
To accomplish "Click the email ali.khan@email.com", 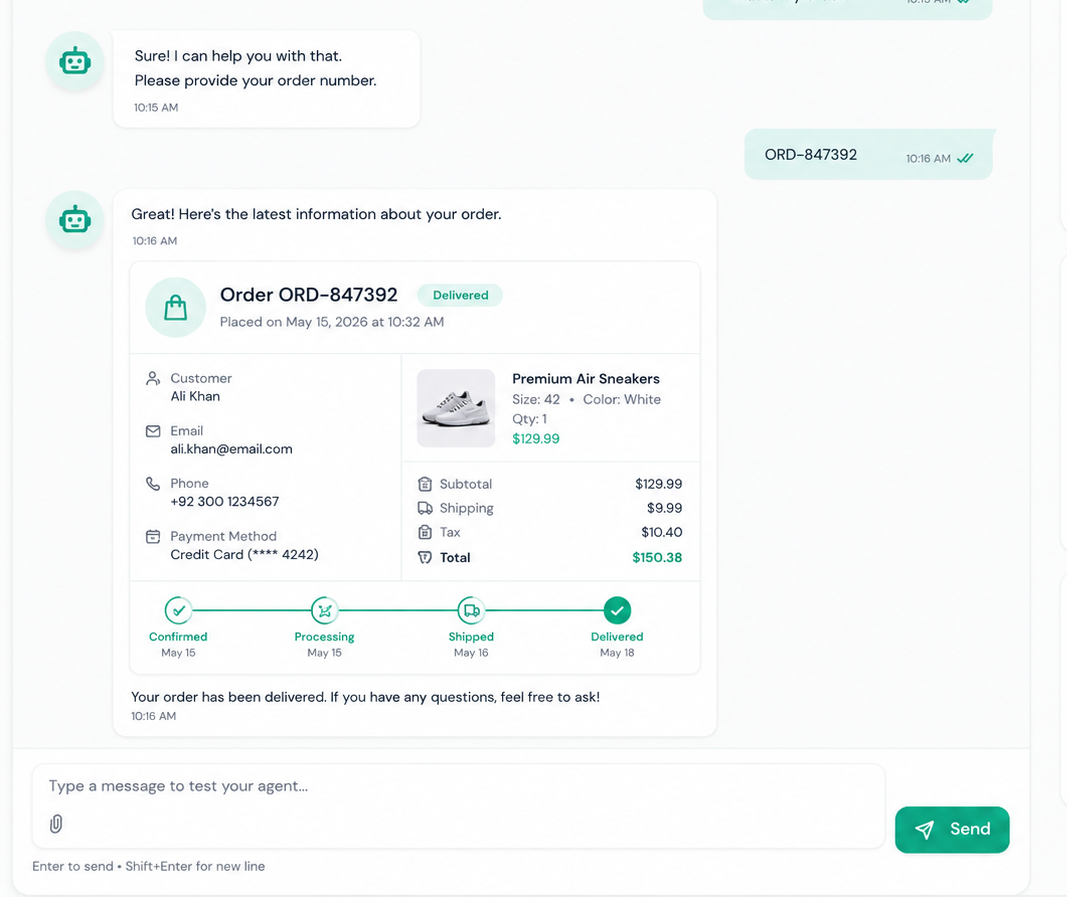I will click(x=231, y=449).
